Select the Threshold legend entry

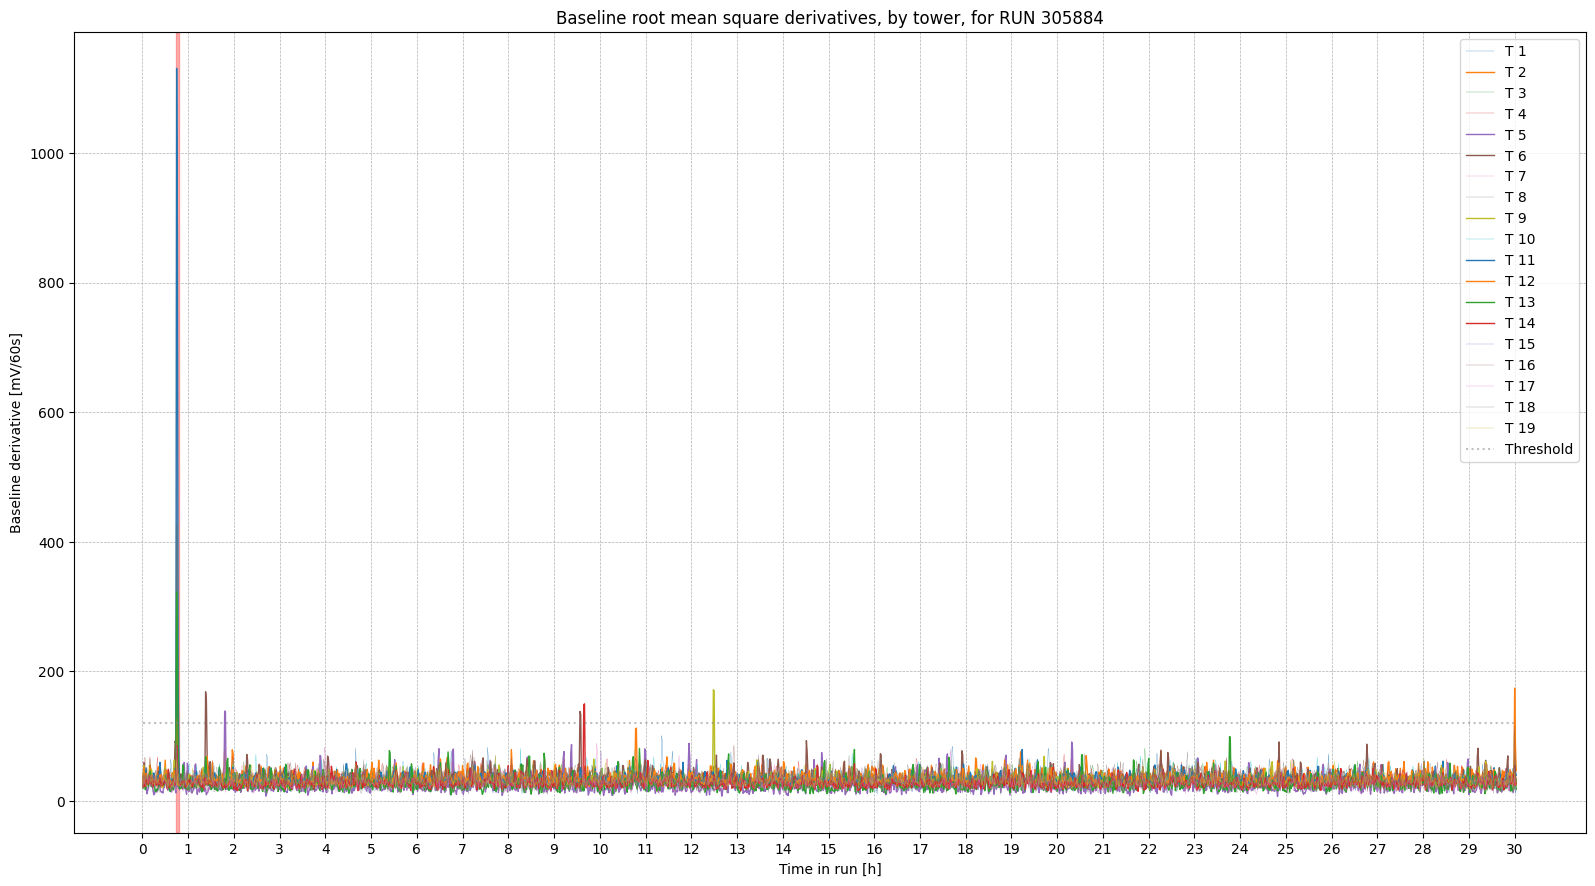point(1538,449)
